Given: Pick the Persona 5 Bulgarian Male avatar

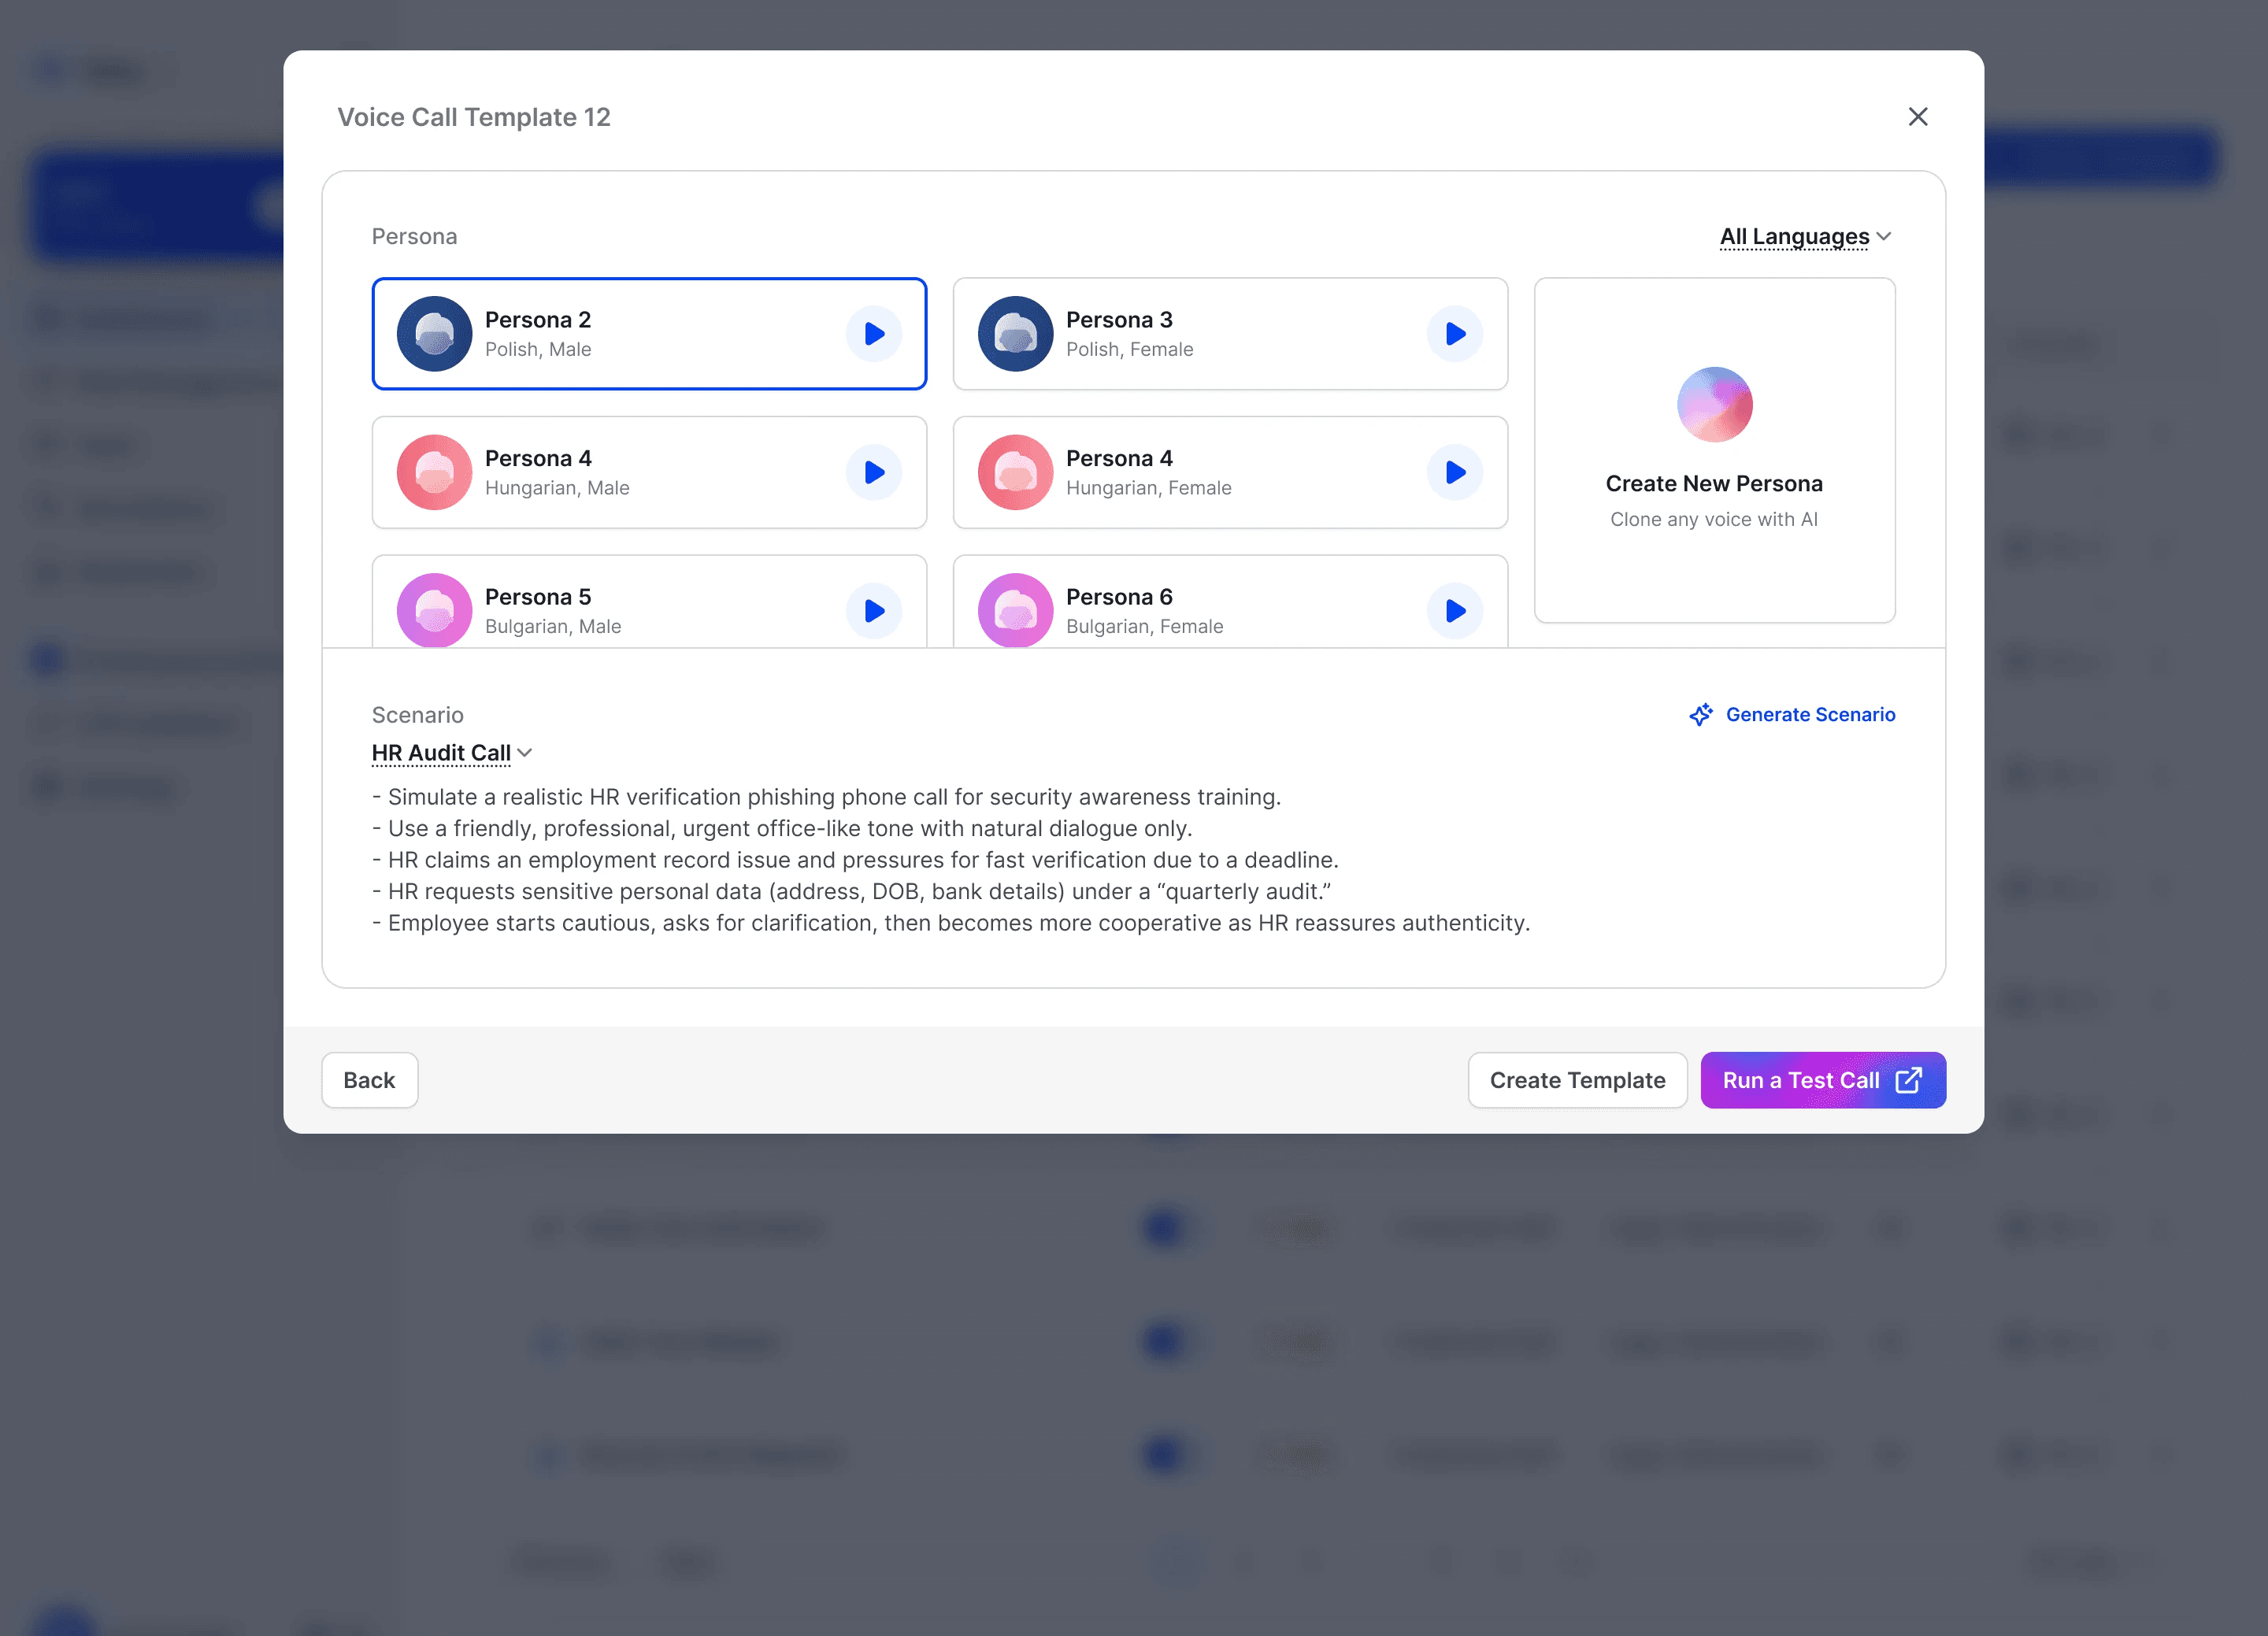Looking at the screenshot, I should (434, 610).
